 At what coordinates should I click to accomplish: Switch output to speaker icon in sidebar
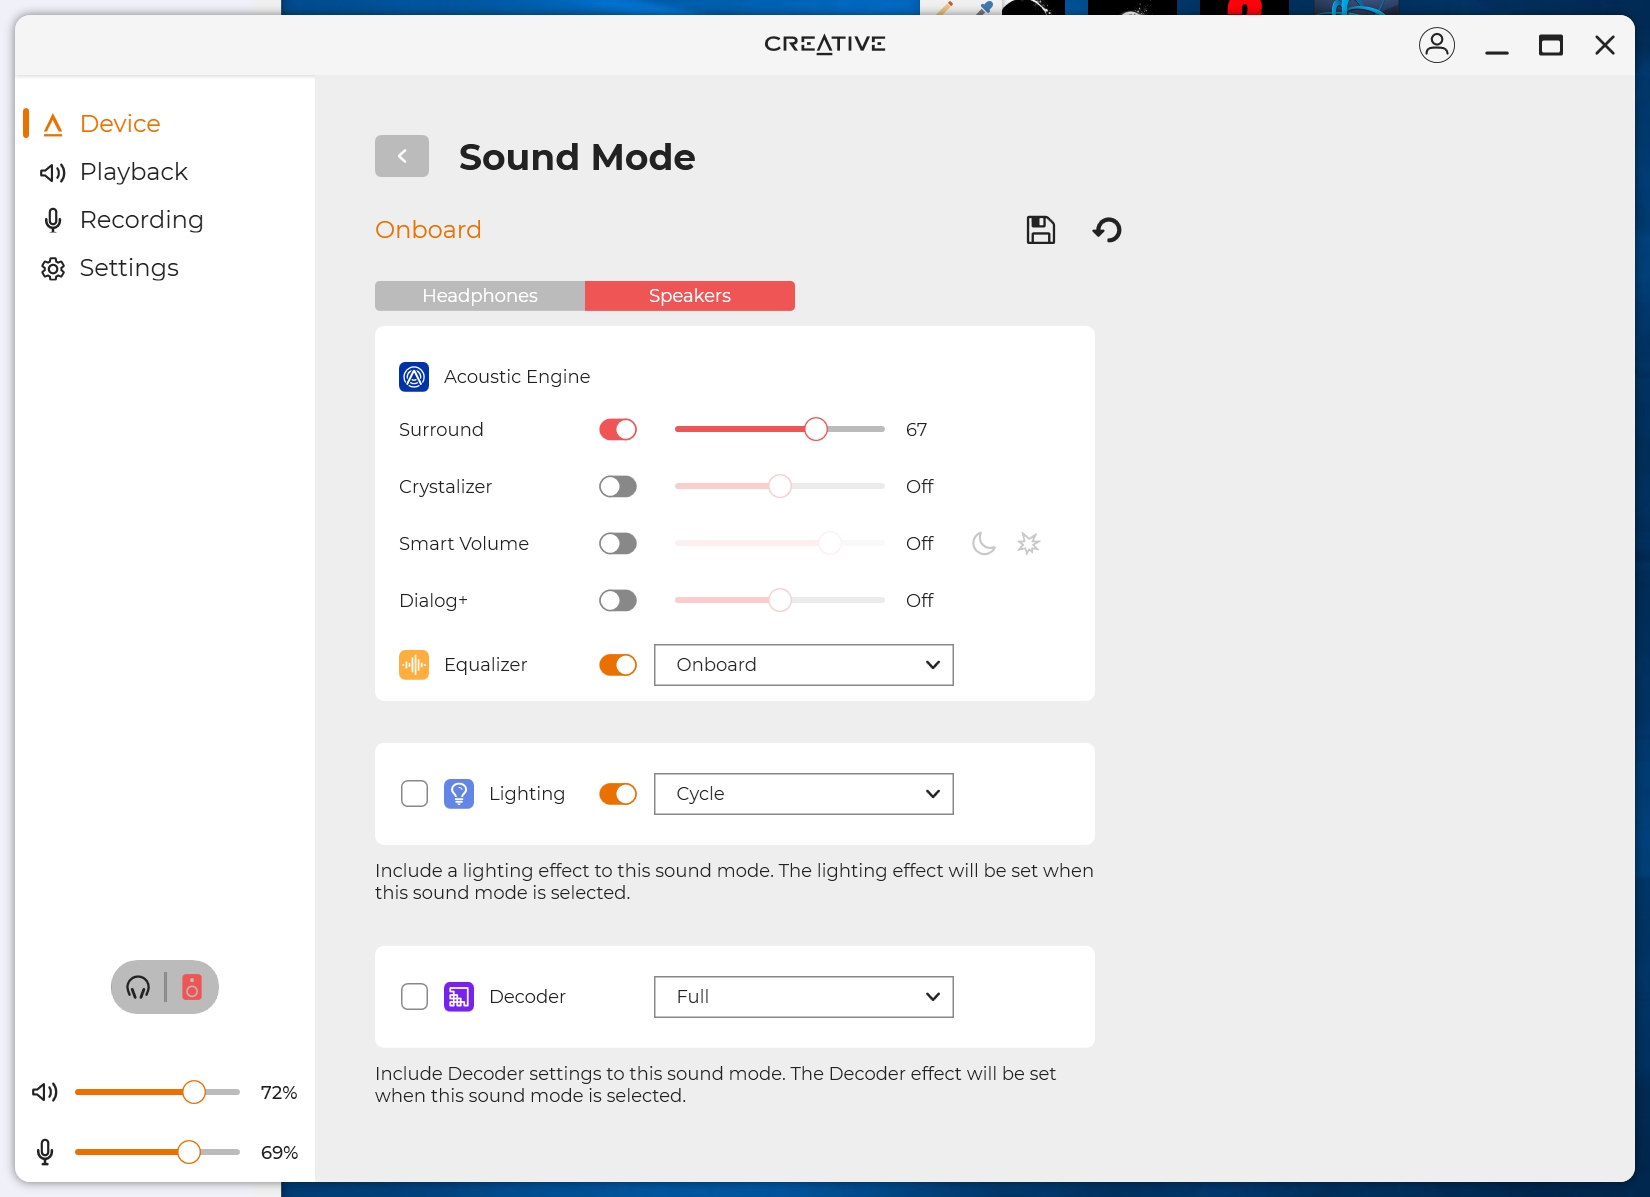pos(192,987)
